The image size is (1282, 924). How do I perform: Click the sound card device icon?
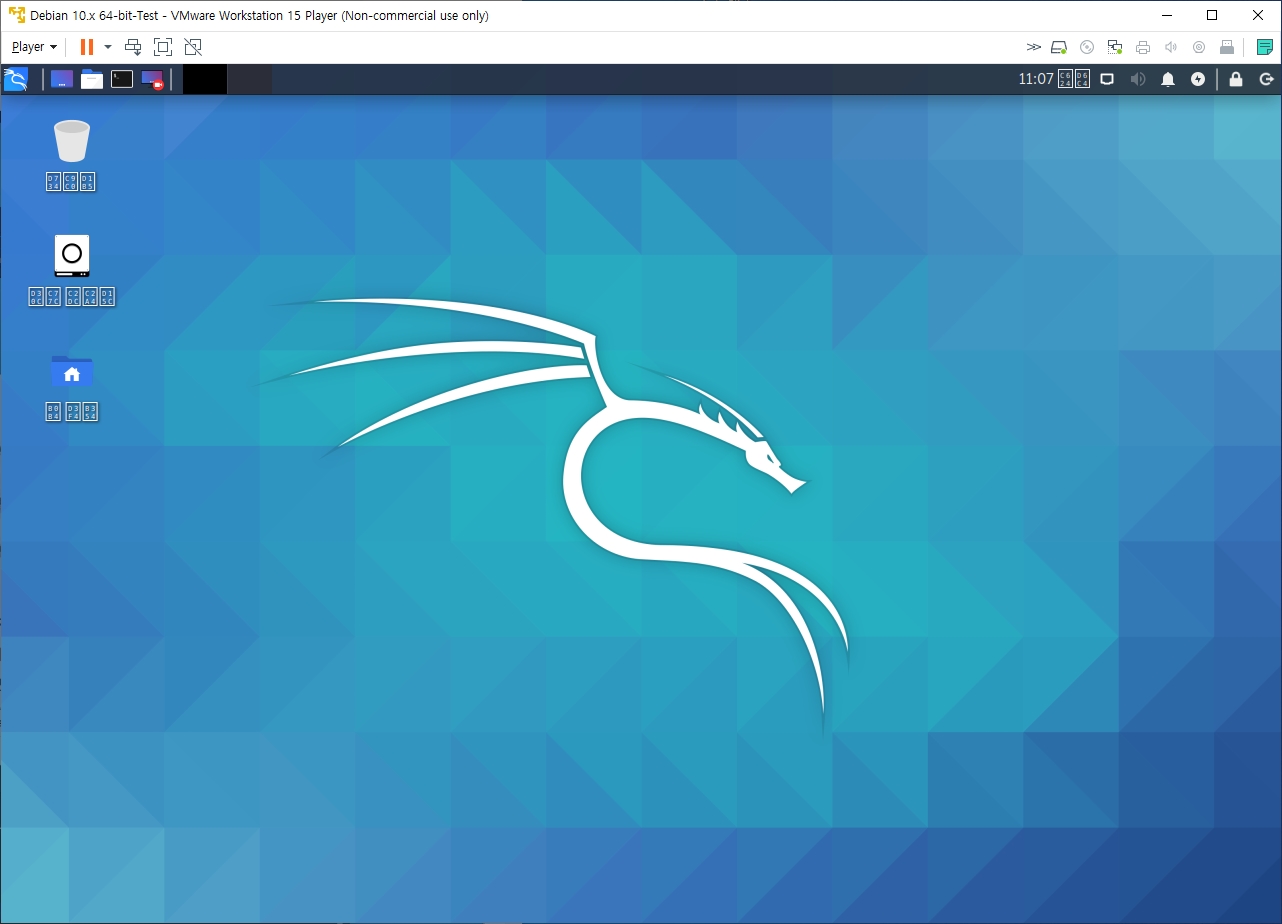[x=1171, y=47]
